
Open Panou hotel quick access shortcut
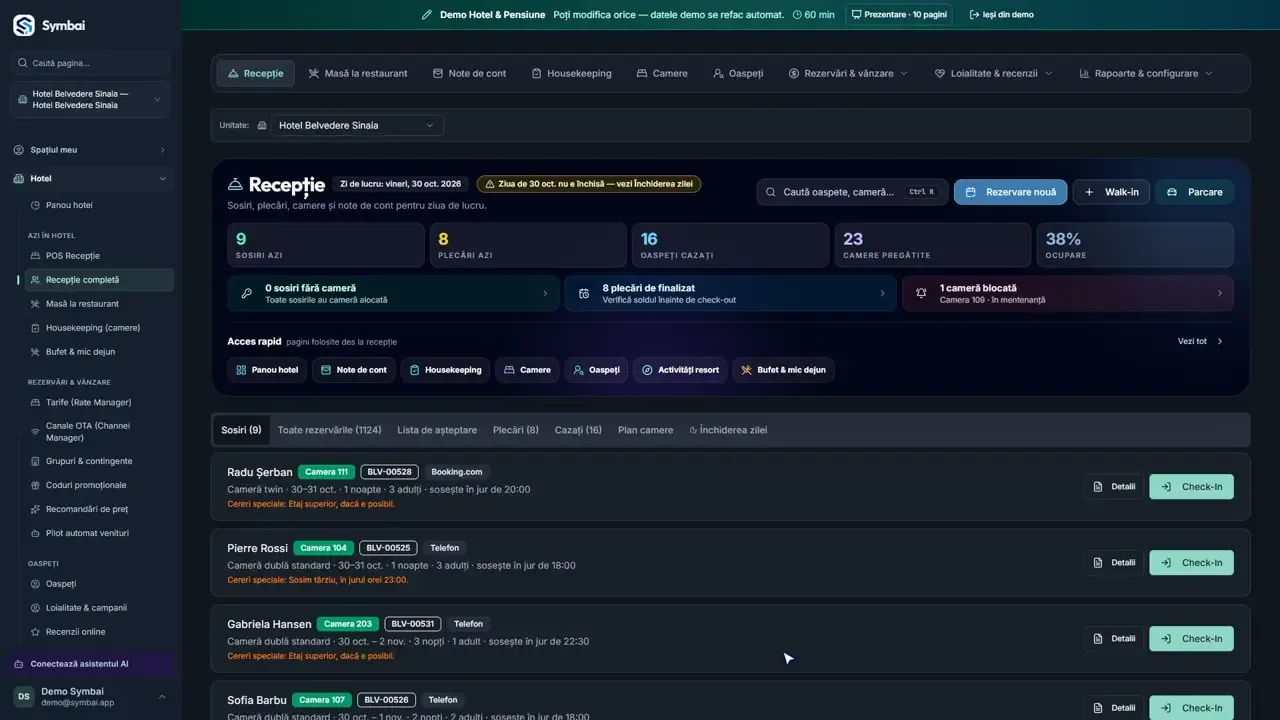click(267, 370)
